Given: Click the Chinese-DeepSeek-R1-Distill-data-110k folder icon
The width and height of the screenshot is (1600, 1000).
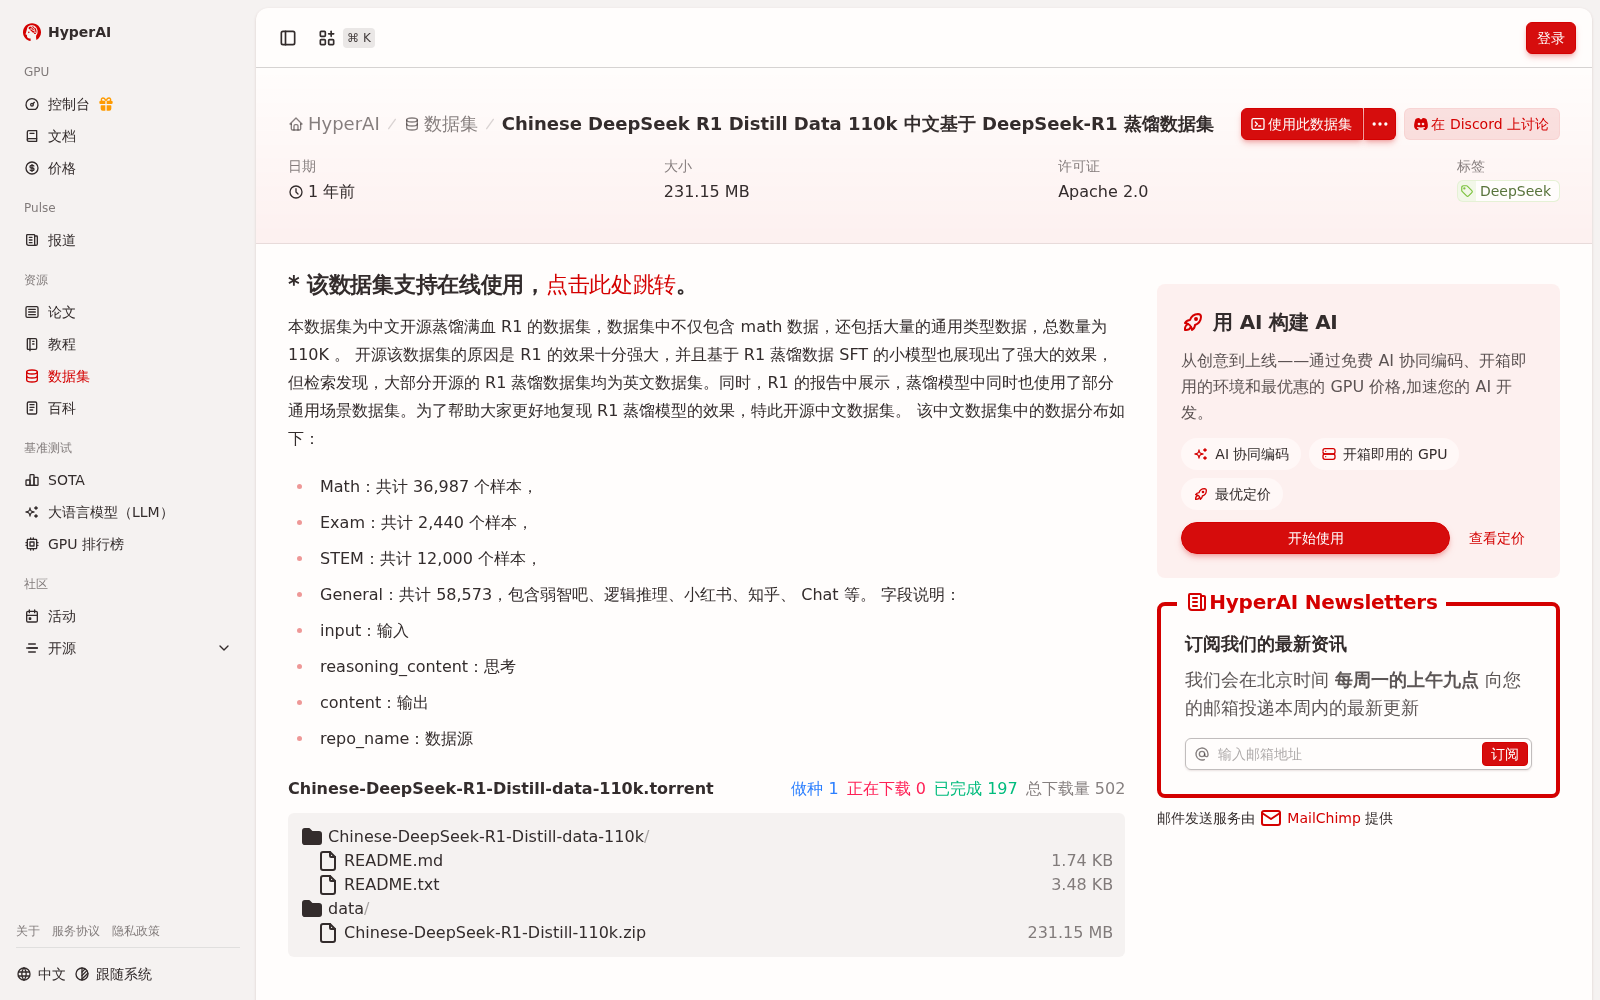Looking at the screenshot, I should [312, 836].
